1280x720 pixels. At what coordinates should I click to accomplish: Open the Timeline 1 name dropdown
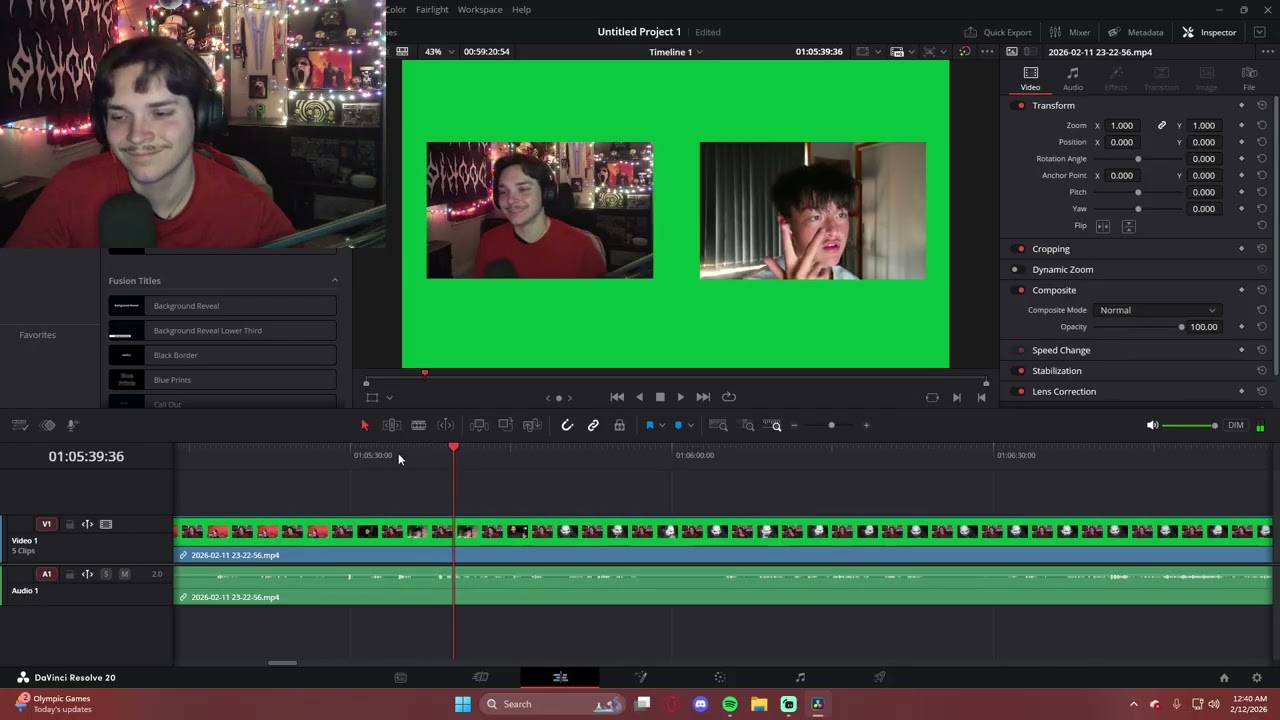(x=676, y=52)
